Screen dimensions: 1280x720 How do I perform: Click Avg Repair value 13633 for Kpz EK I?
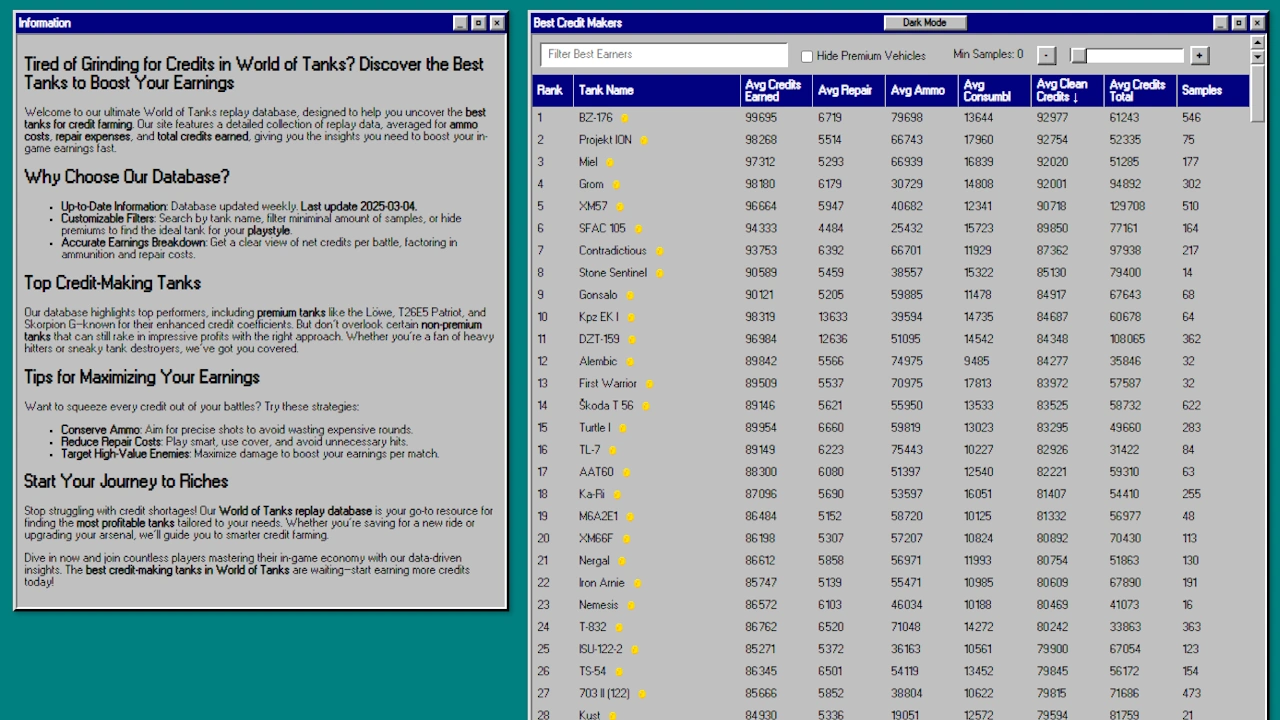pos(832,317)
